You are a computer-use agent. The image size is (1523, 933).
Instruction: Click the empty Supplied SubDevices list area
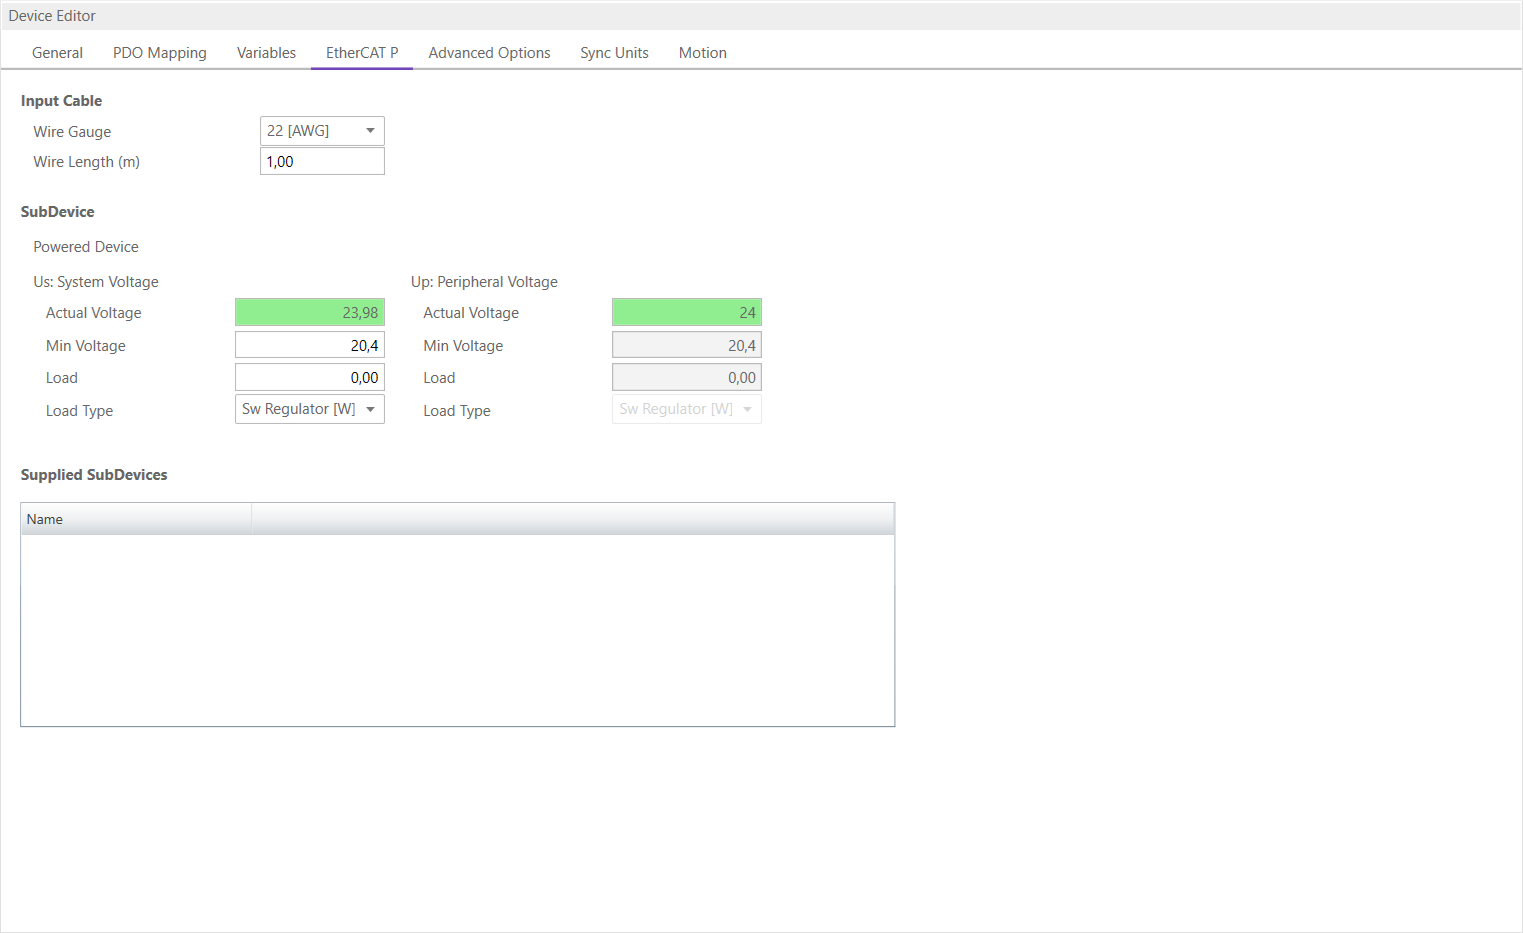click(457, 630)
